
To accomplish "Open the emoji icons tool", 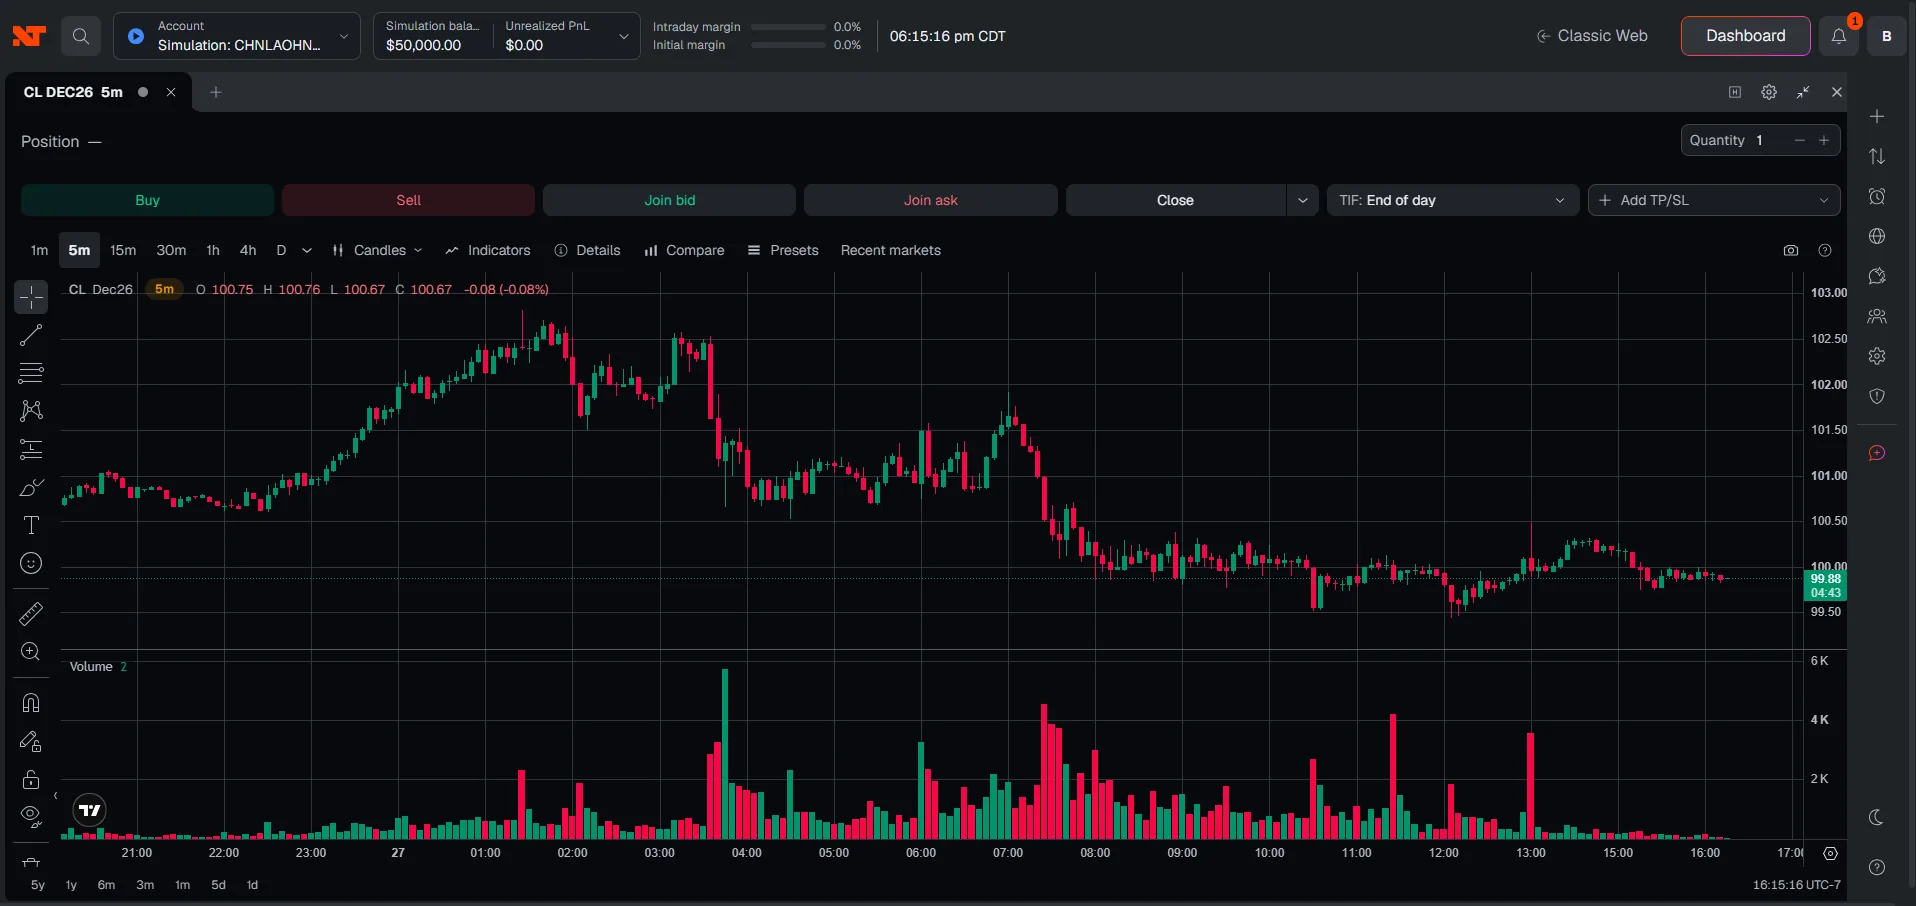I will (x=31, y=563).
